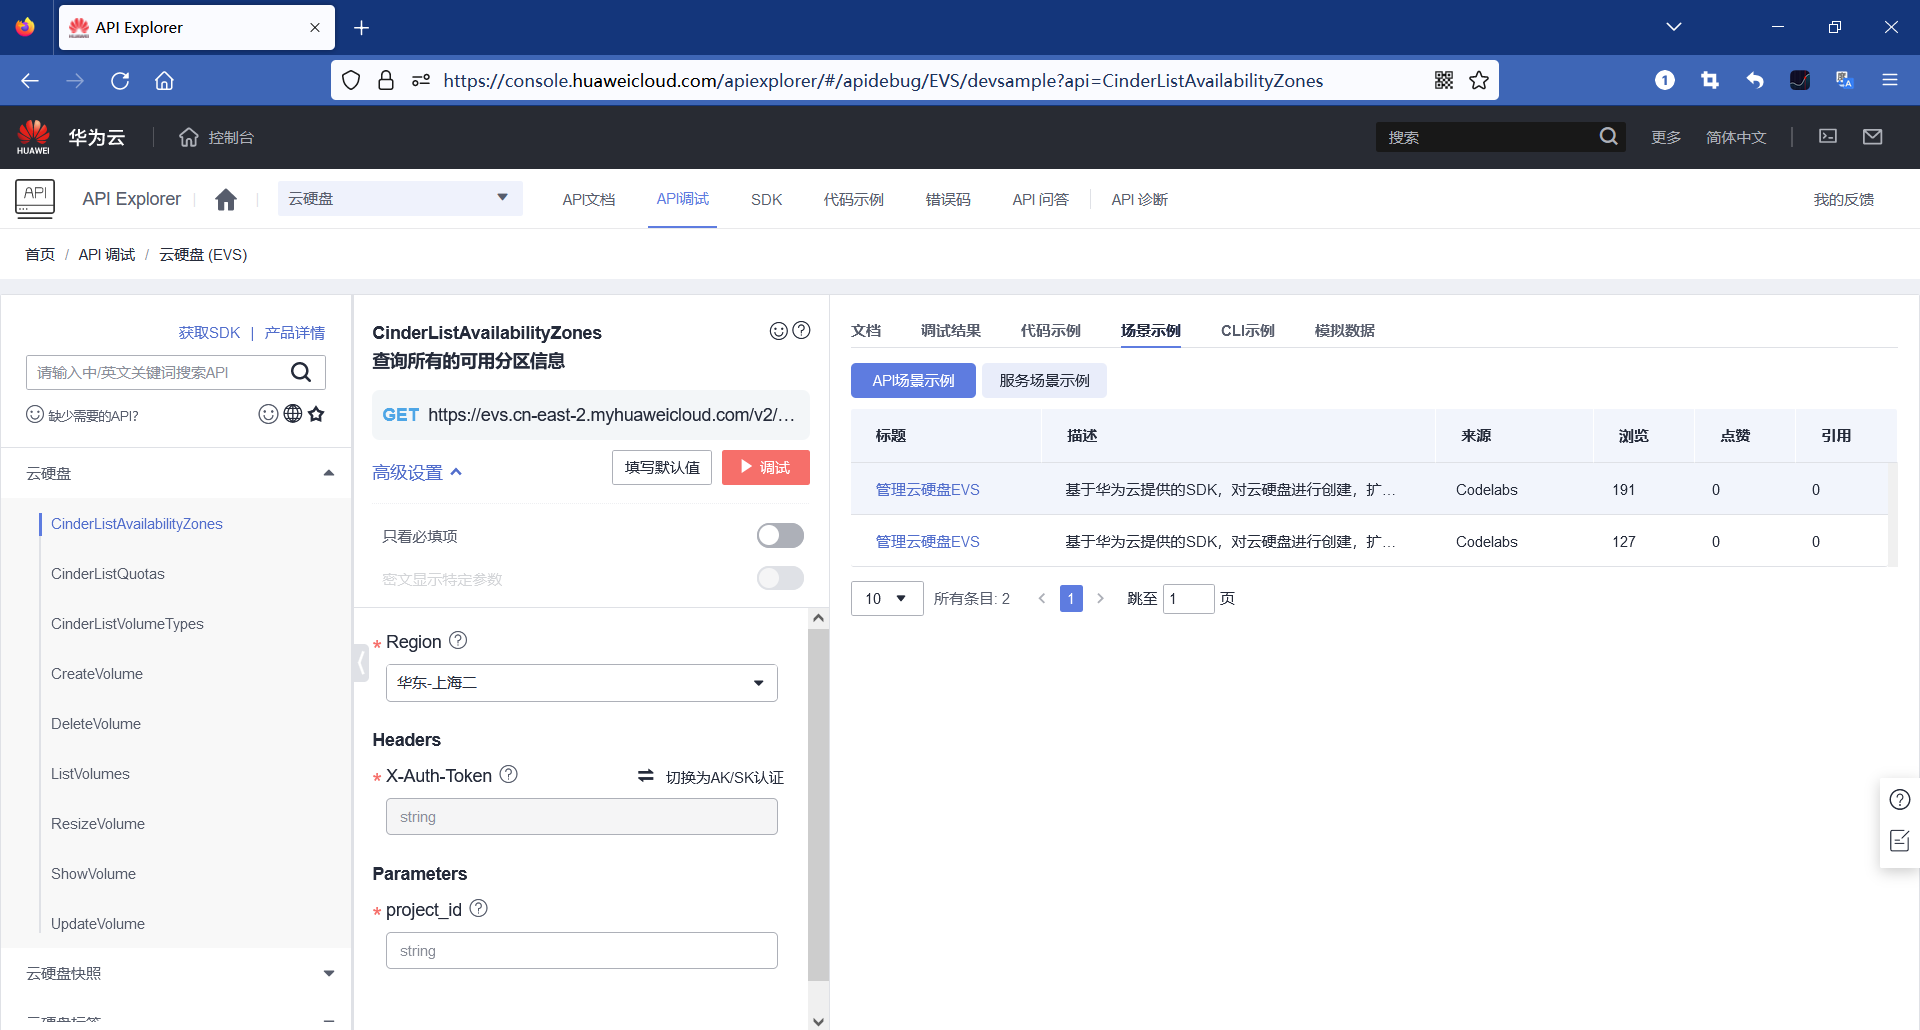Click the AK/SK switch icon beside X-Auth-Token
The width and height of the screenshot is (1920, 1030).
pos(645,776)
